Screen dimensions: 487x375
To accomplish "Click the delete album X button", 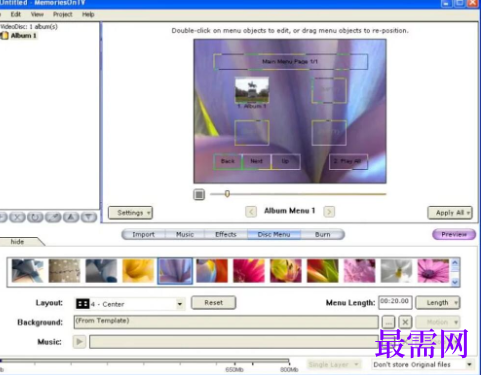I will tap(17, 217).
